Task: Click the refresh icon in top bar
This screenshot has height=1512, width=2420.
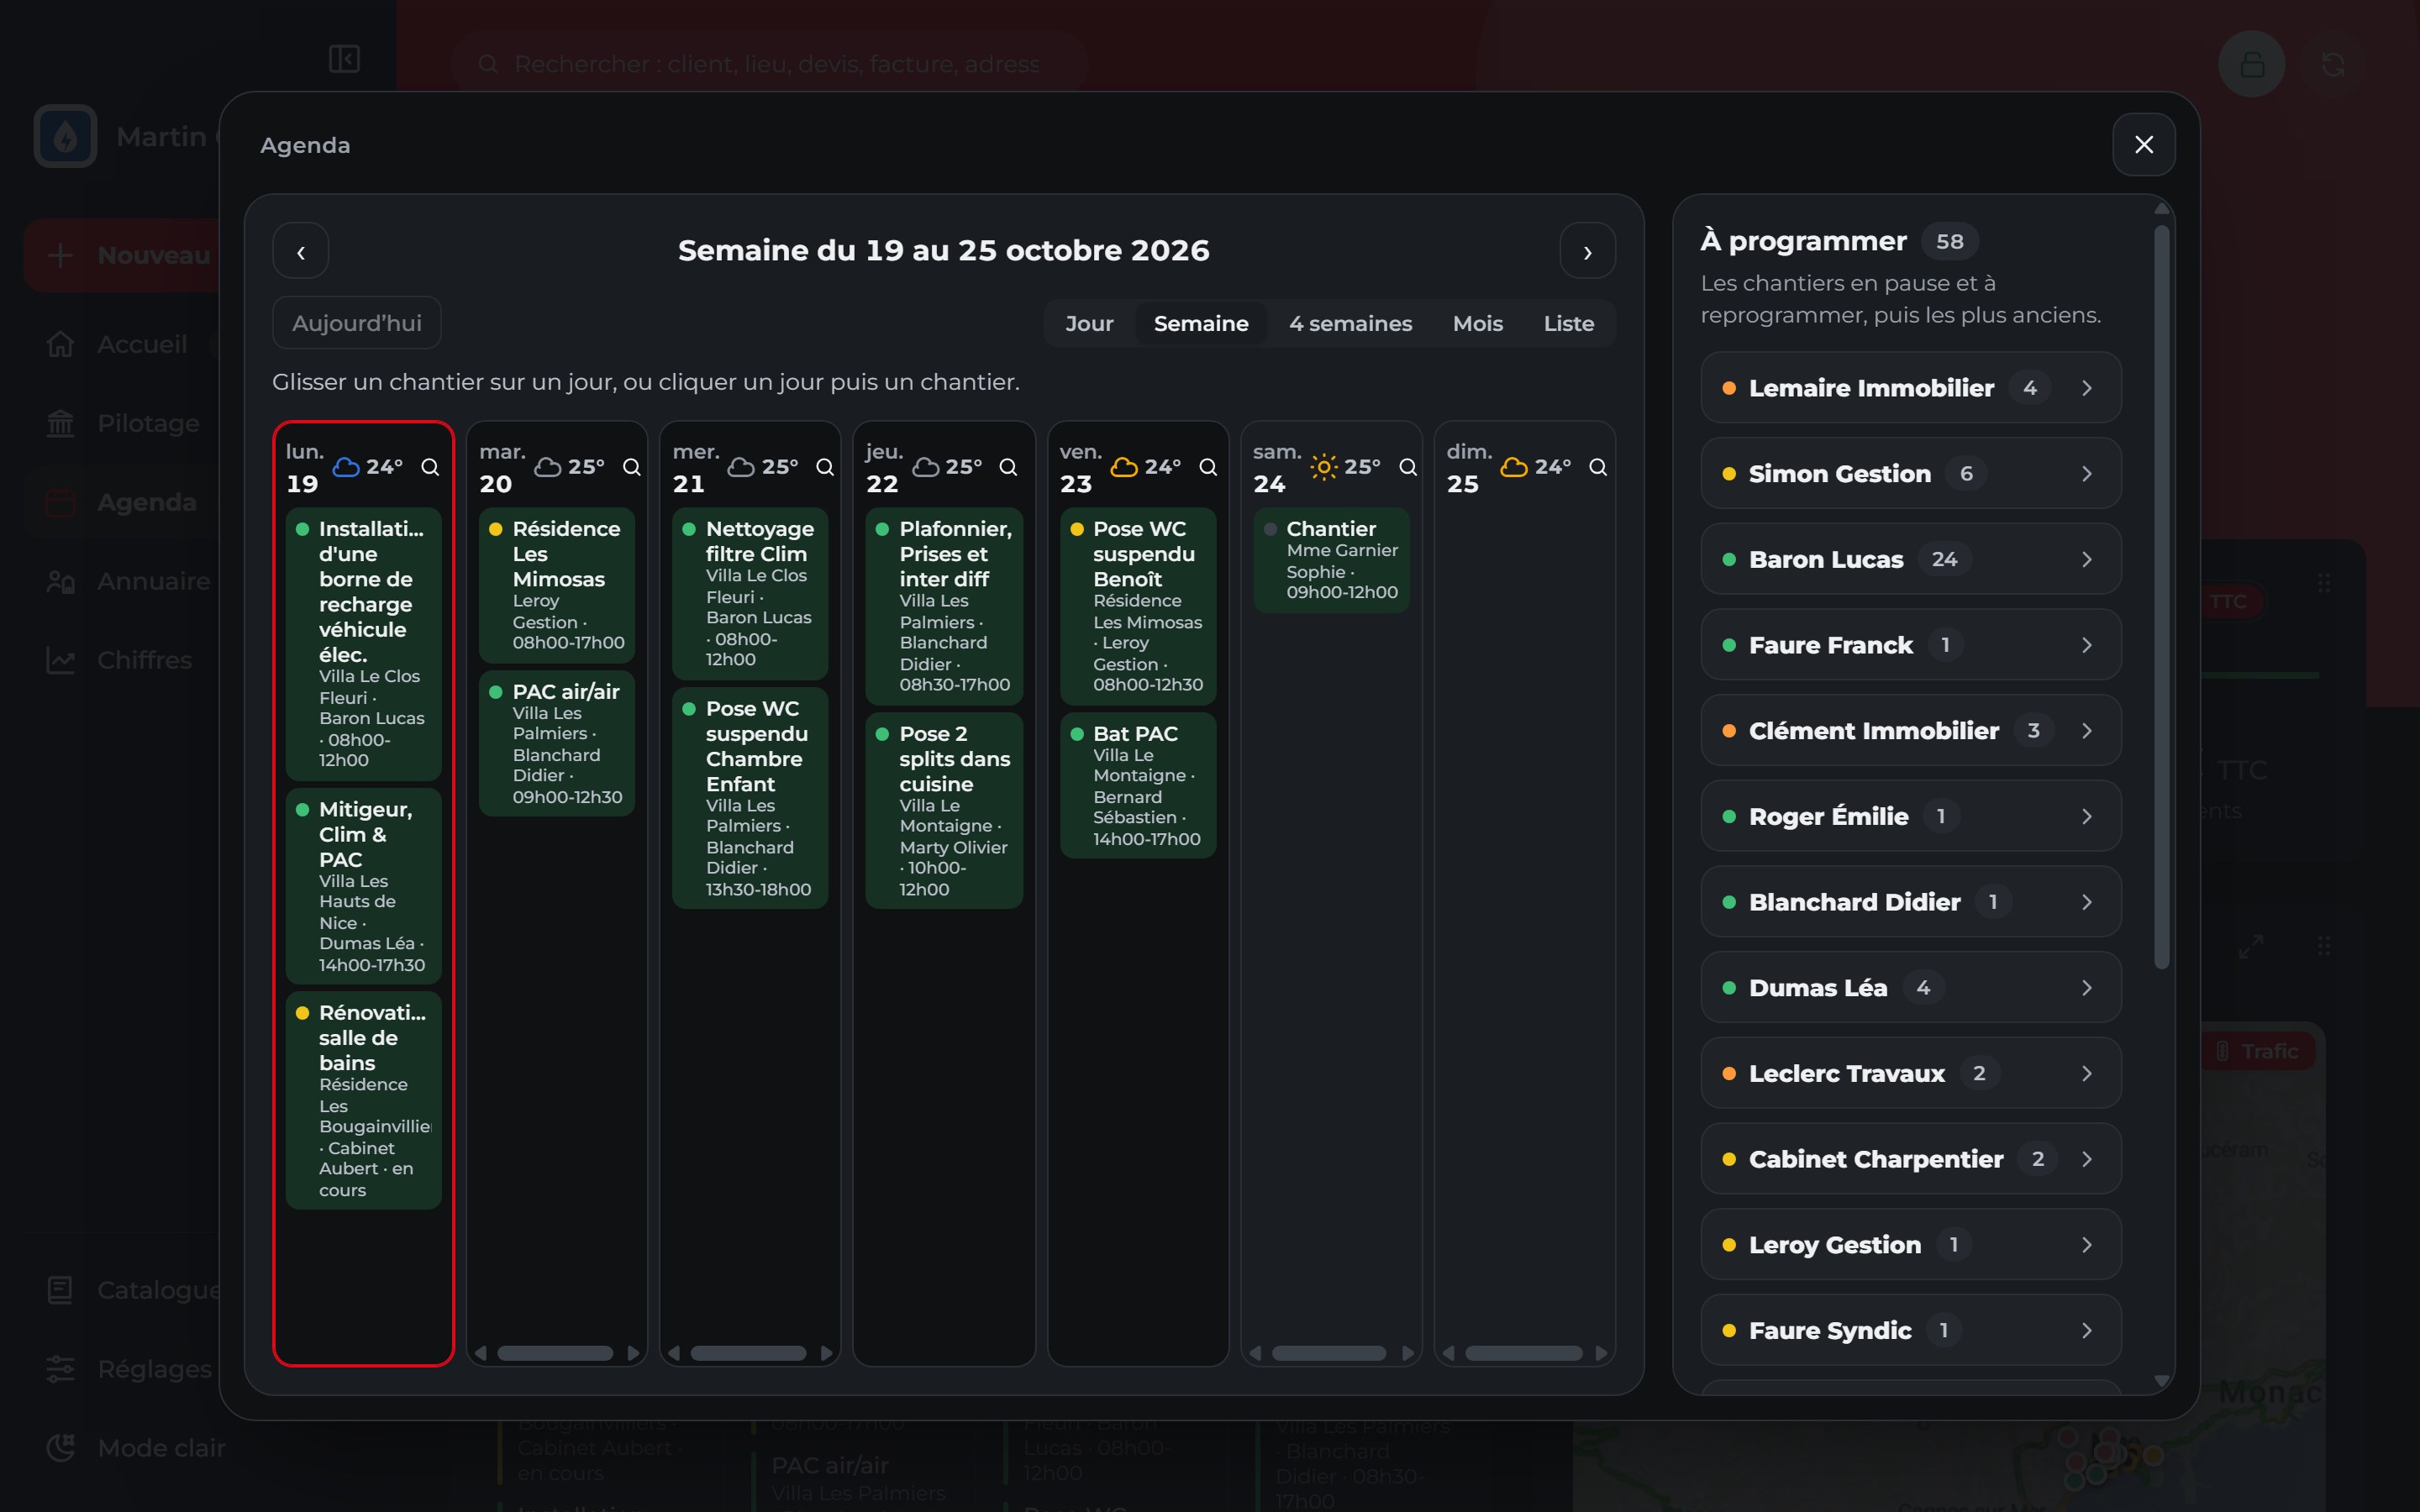Action: pos(2333,64)
